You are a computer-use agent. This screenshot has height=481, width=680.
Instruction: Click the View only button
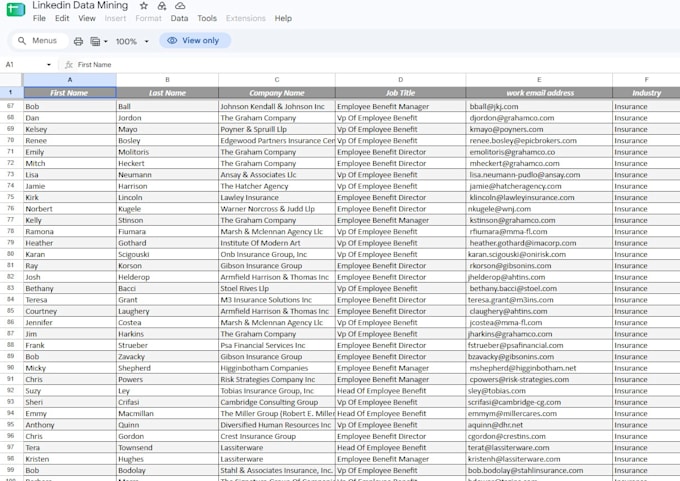[195, 40]
